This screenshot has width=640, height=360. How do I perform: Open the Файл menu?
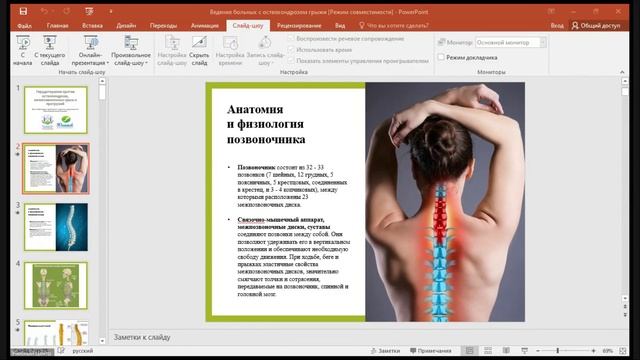pos(24,25)
